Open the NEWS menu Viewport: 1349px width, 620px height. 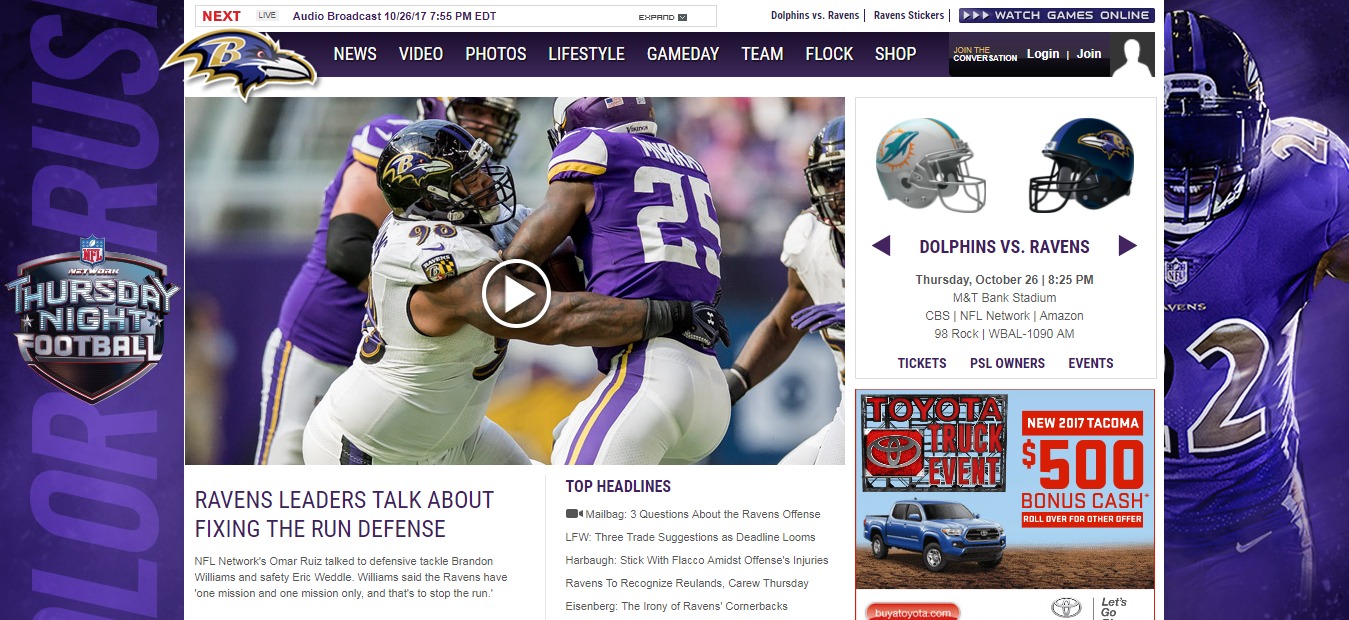355,54
